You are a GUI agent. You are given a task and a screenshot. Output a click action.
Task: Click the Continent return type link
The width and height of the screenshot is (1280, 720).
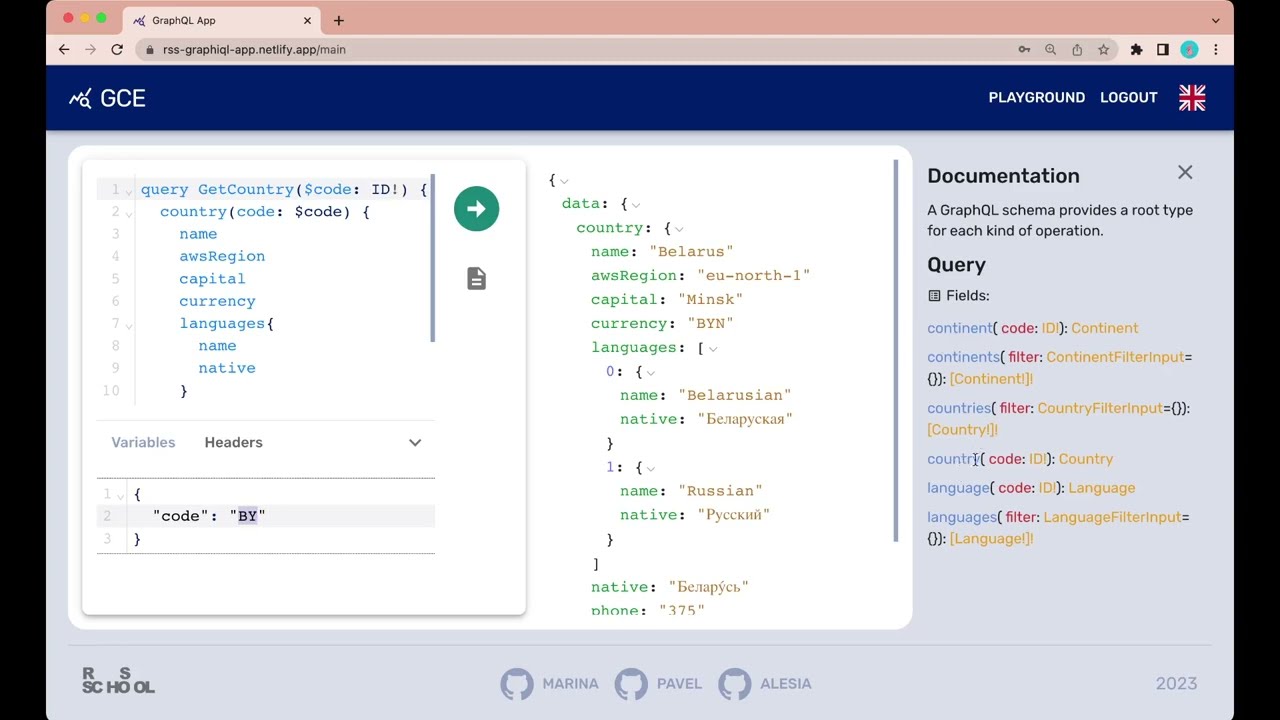click(1104, 328)
